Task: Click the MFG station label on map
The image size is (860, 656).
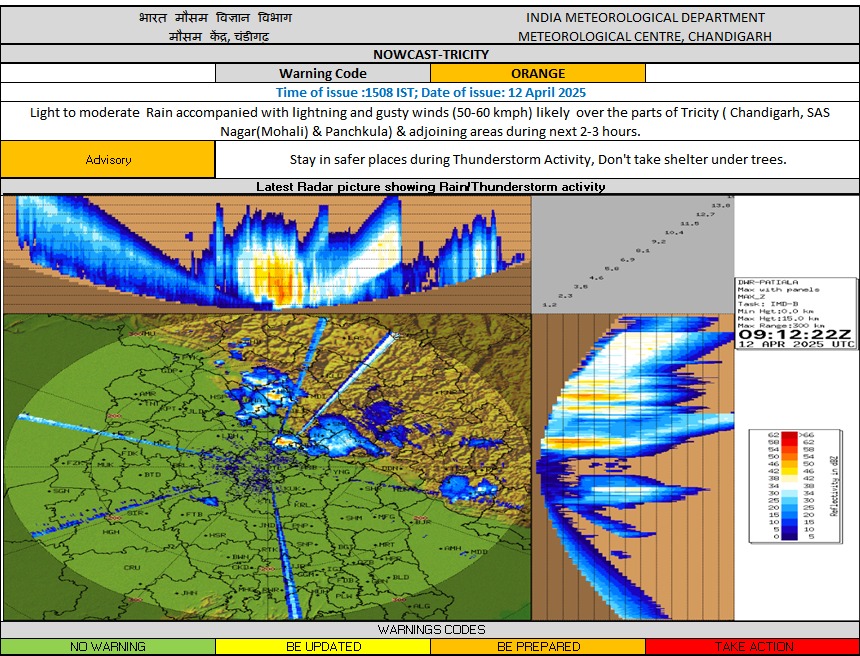Action: coord(387,517)
